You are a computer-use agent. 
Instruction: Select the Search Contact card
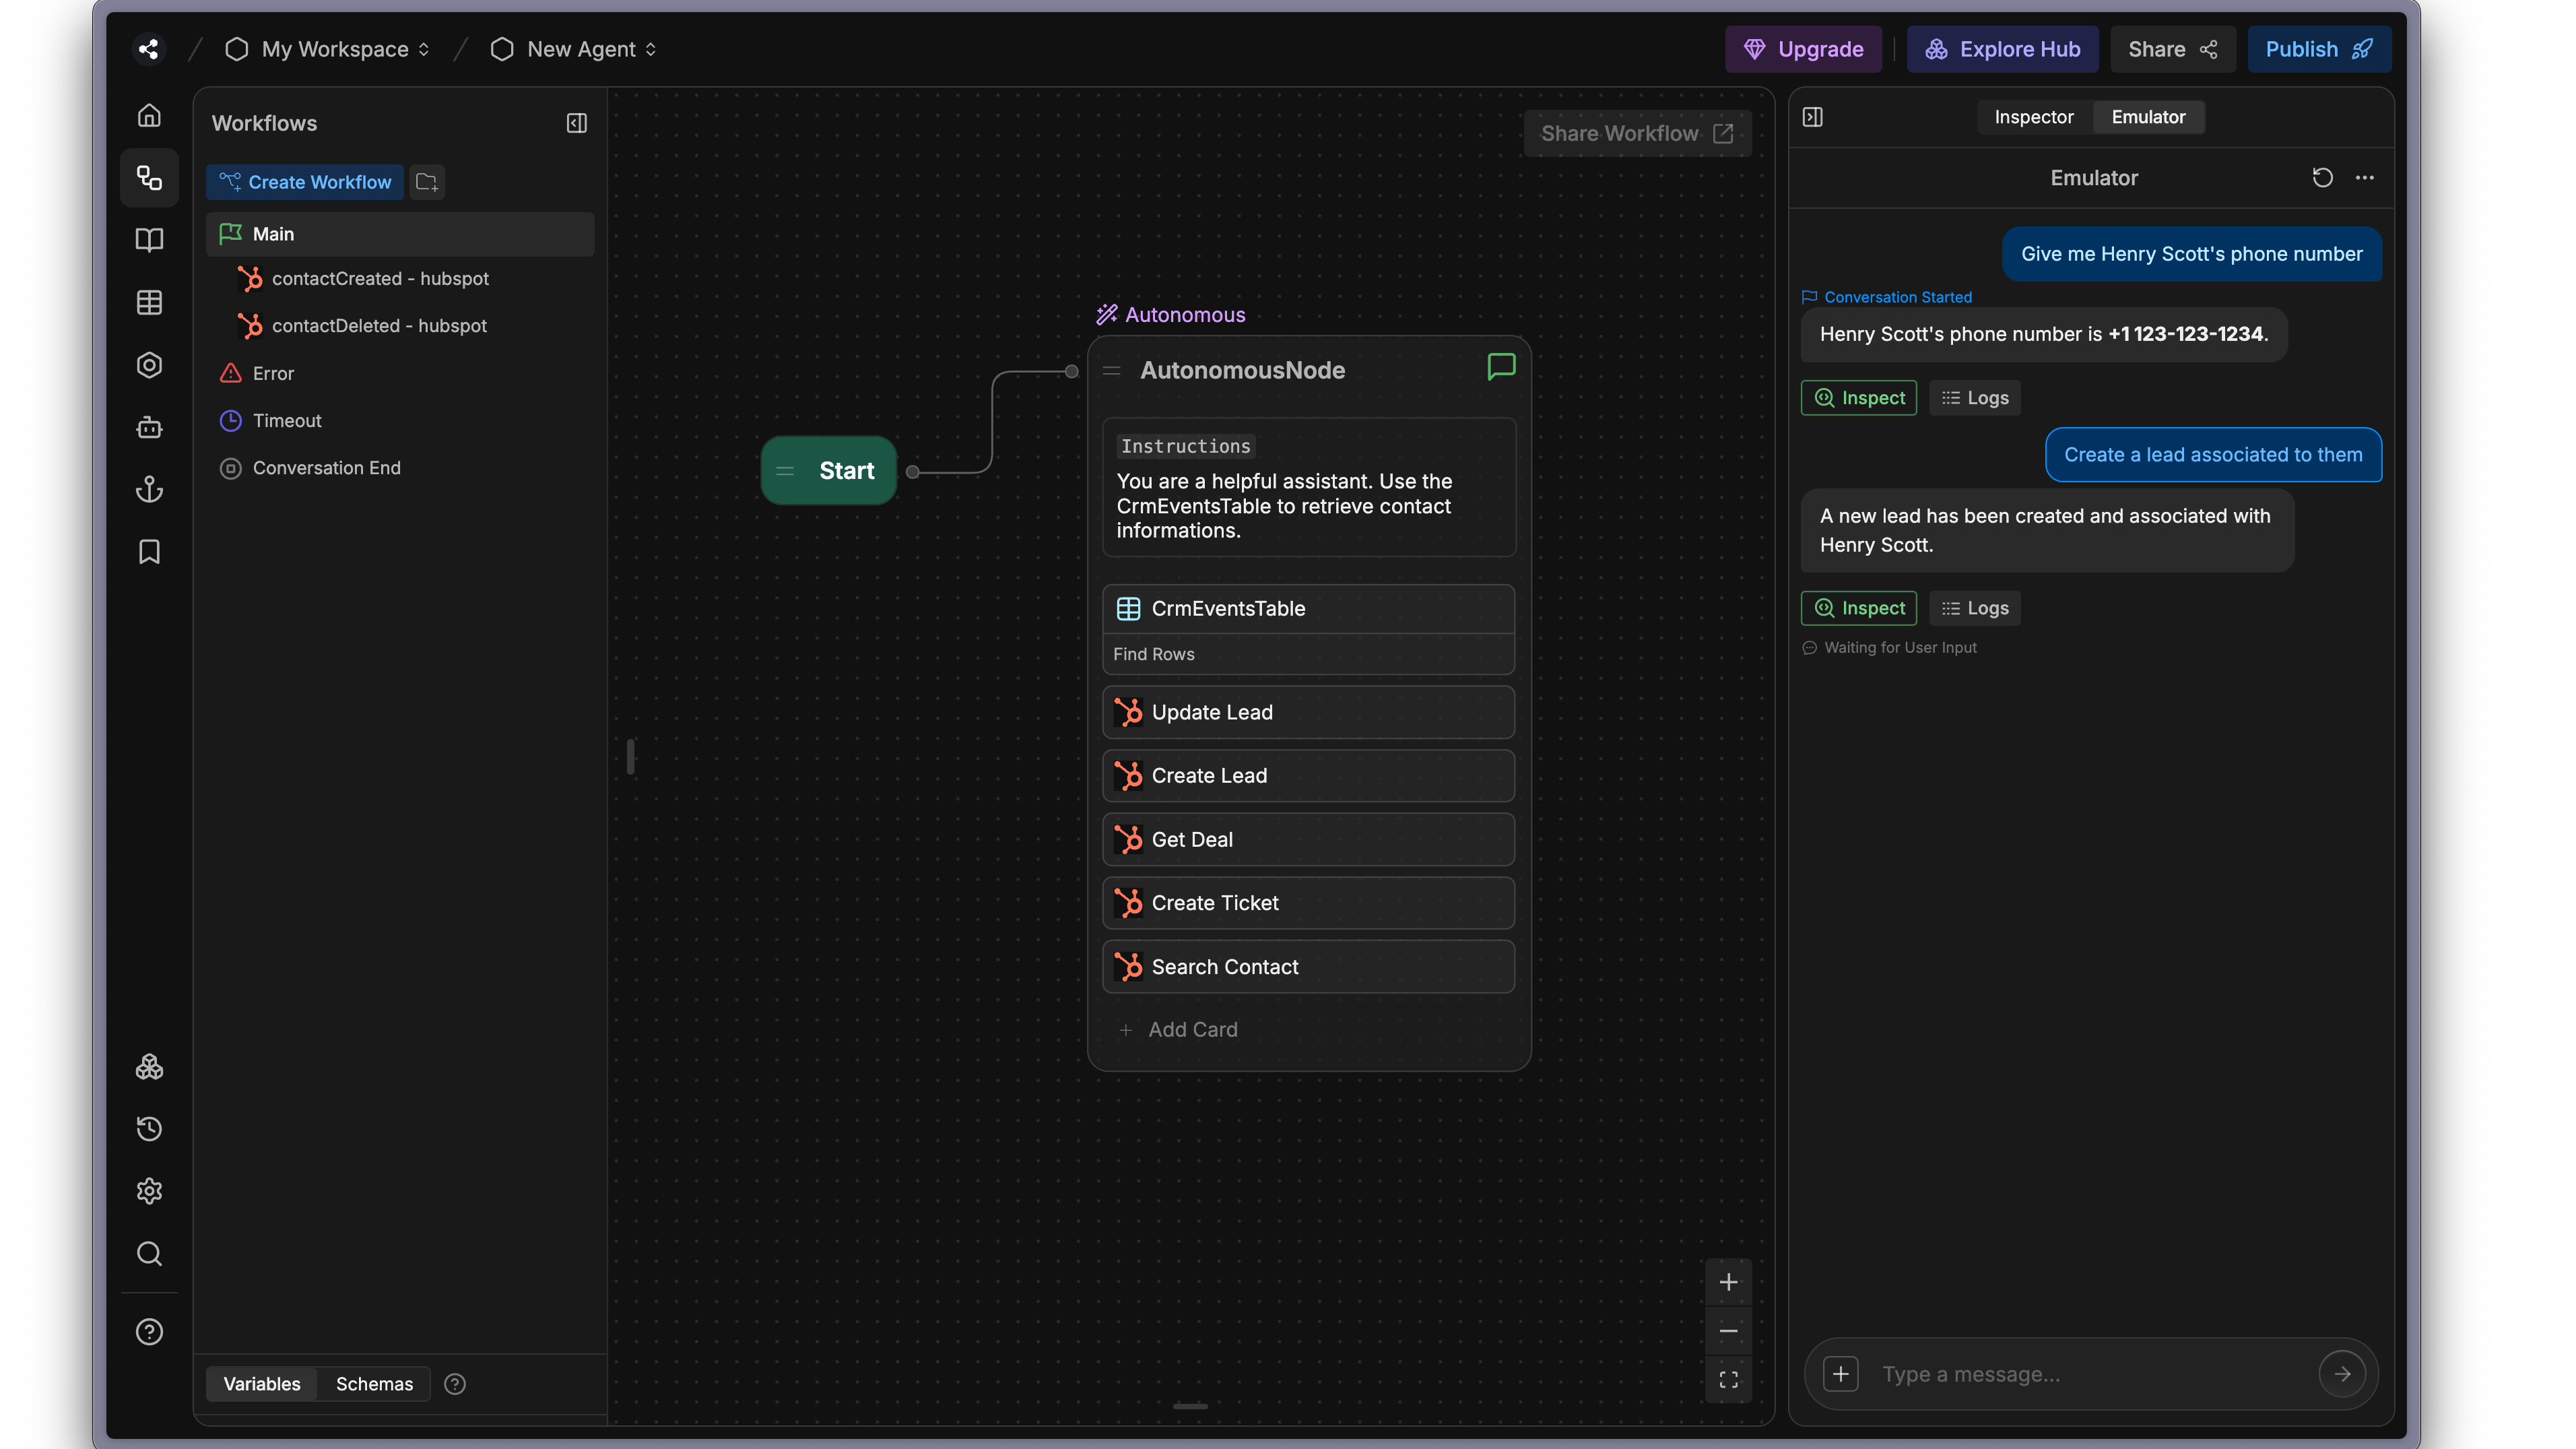tap(1308, 967)
